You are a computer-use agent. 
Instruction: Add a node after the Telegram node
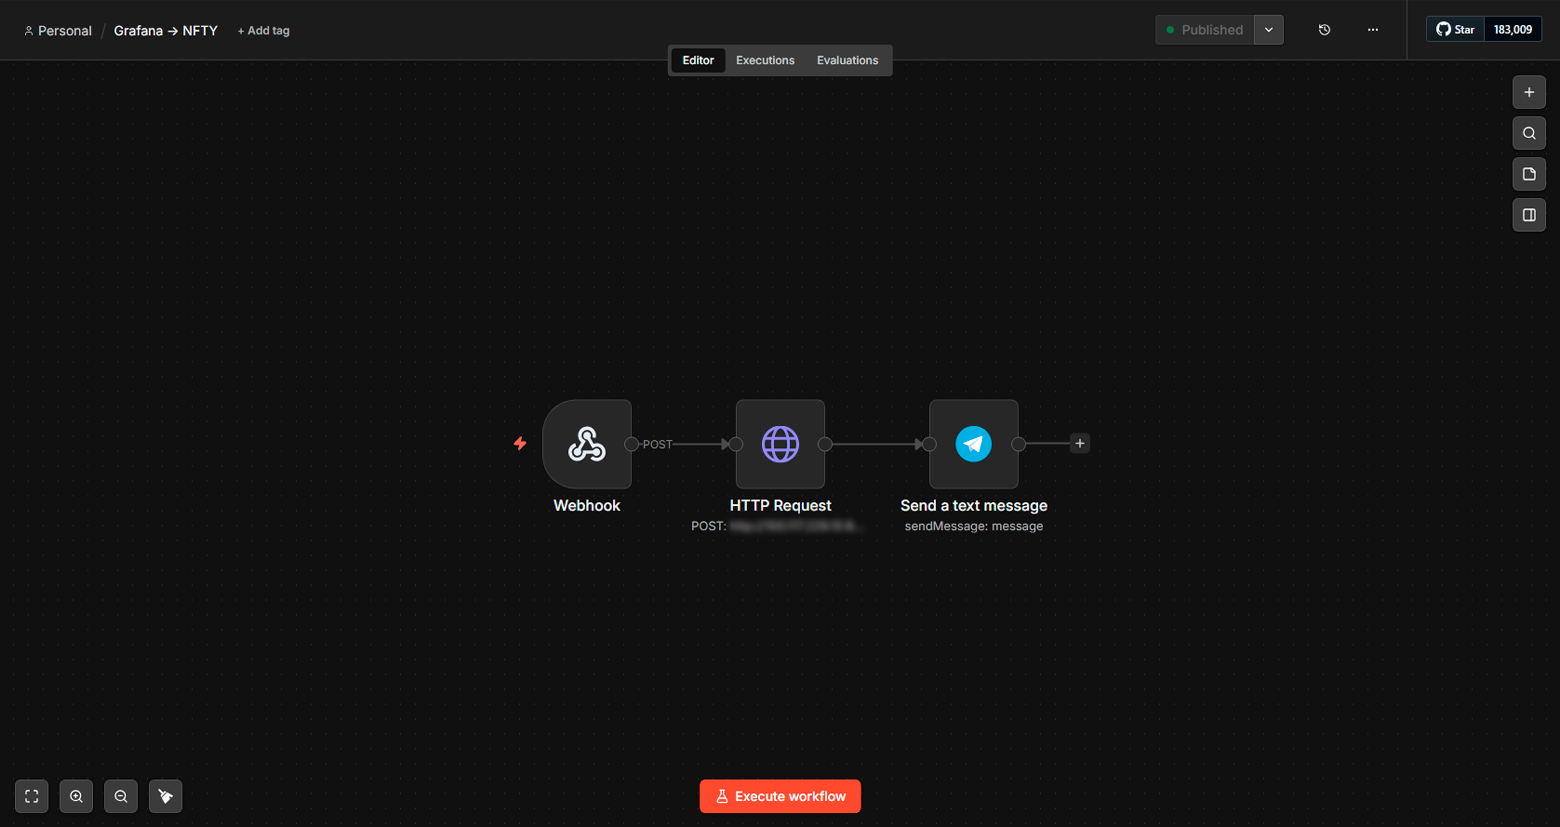point(1079,443)
